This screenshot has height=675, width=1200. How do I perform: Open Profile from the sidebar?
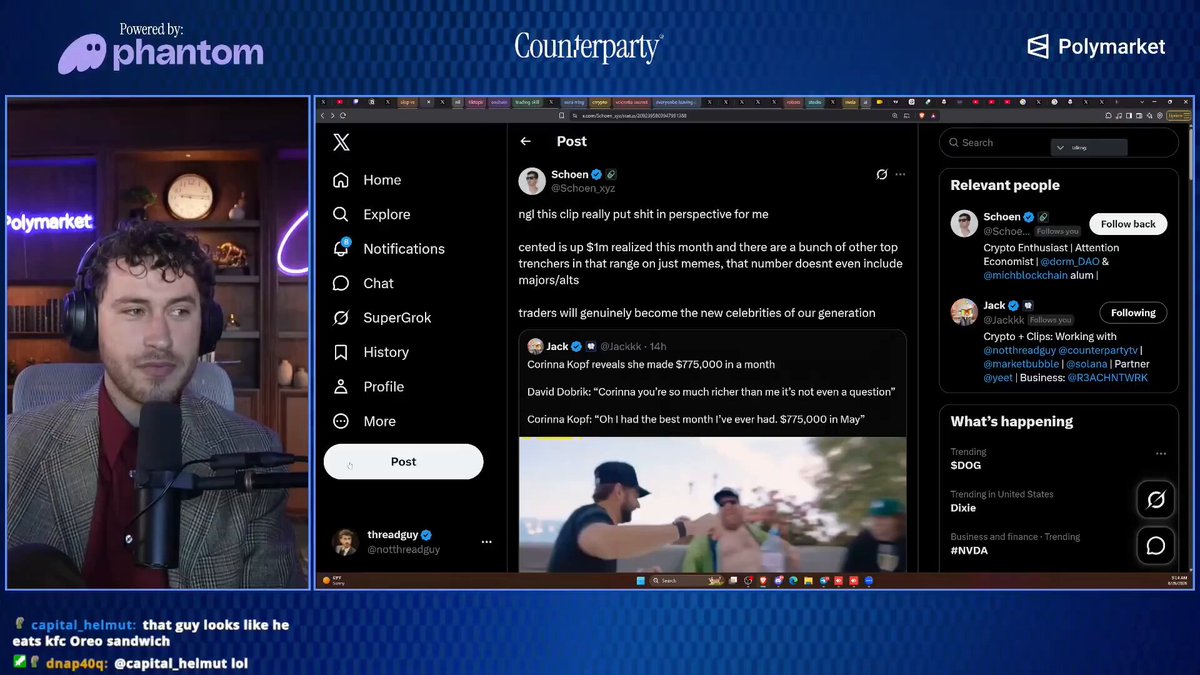pyautogui.click(x=368, y=387)
